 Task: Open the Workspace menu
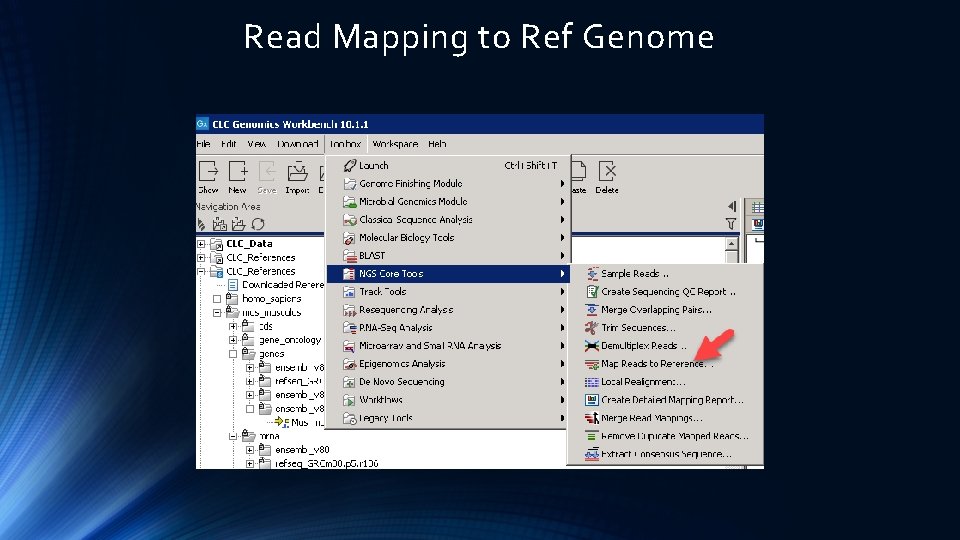coord(395,144)
